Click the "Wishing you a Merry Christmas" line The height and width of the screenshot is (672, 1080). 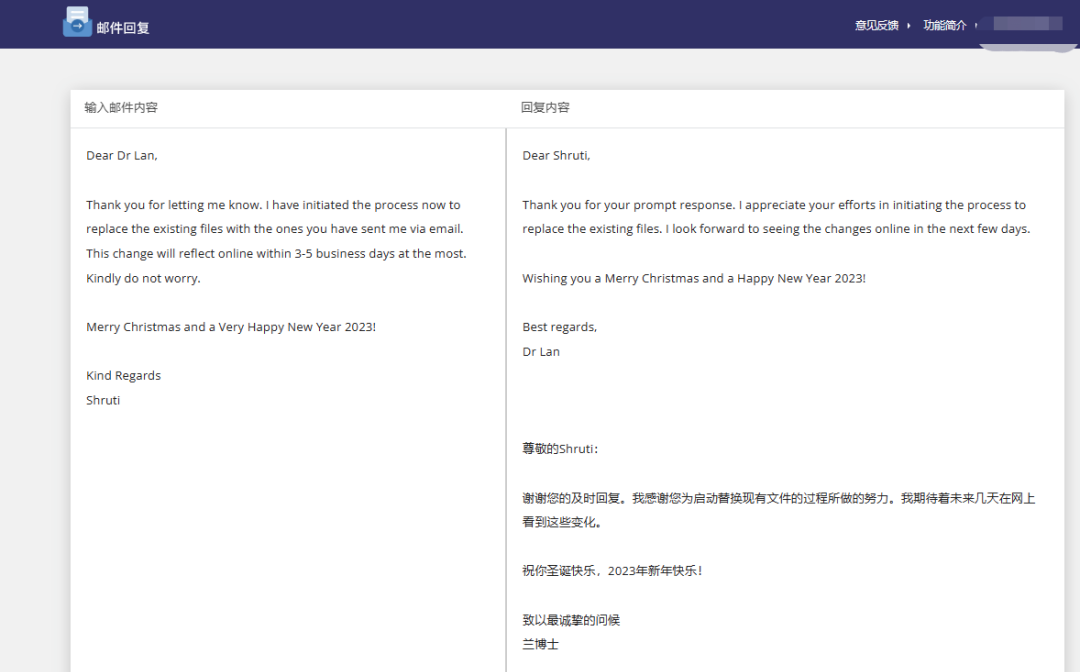693,278
